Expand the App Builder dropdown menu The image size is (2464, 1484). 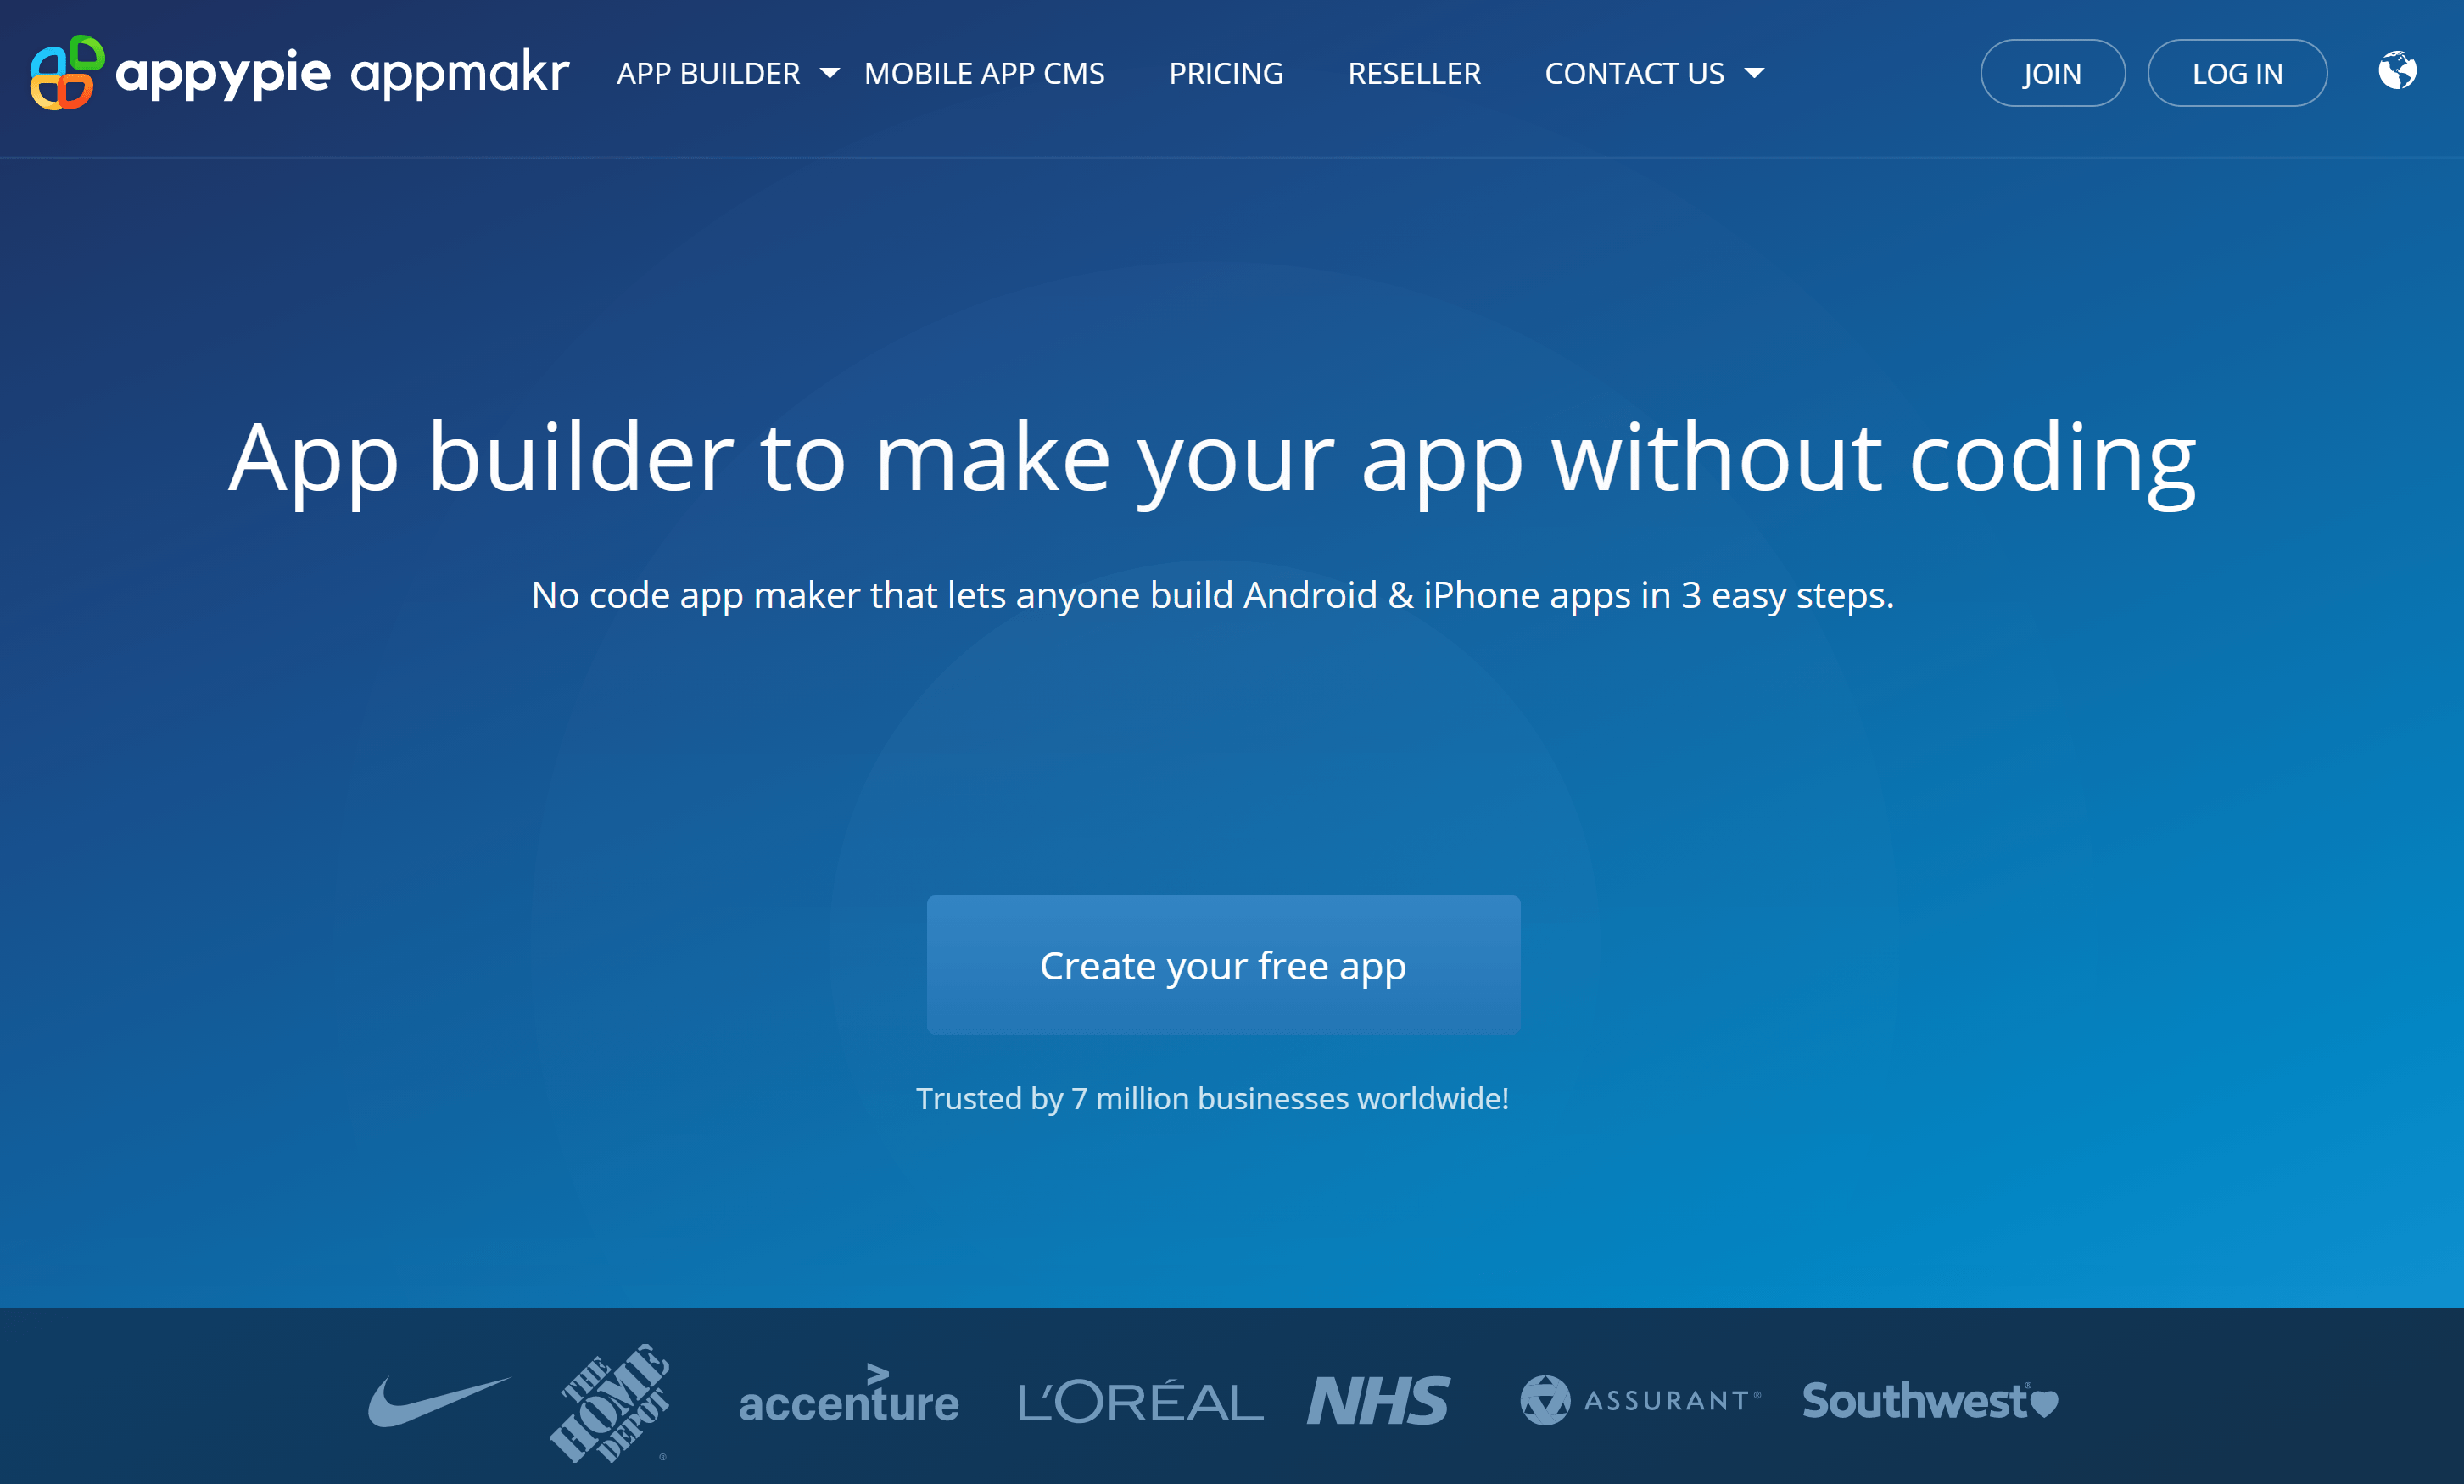pos(725,72)
